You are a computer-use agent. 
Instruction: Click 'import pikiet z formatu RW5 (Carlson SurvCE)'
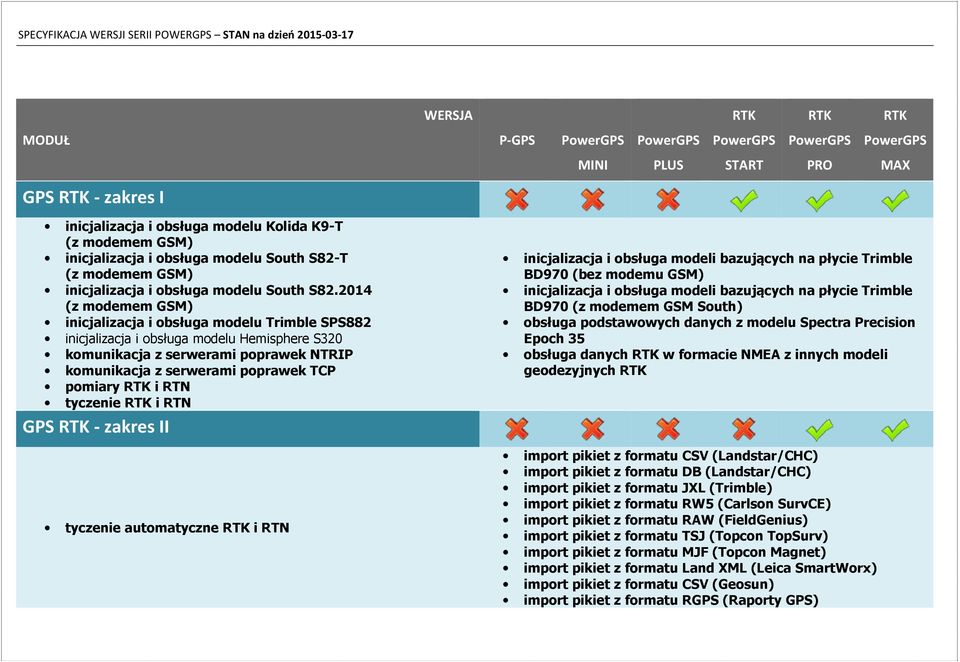(x=677, y=504)
